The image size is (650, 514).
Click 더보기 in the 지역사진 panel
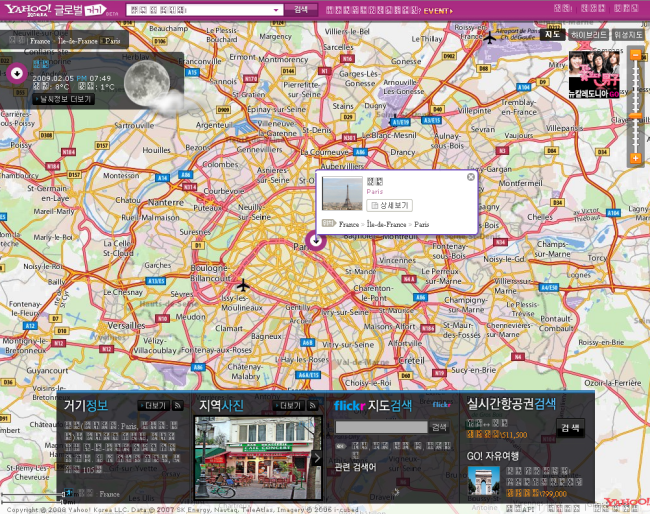288,405
